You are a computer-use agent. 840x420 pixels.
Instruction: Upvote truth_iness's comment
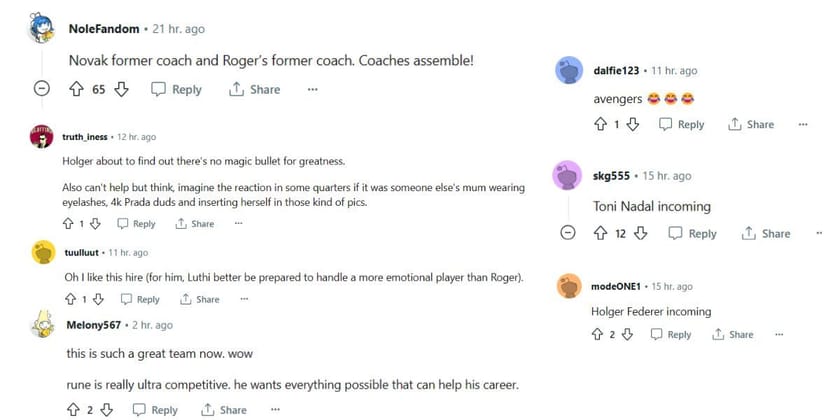click(x=69, y=224)
